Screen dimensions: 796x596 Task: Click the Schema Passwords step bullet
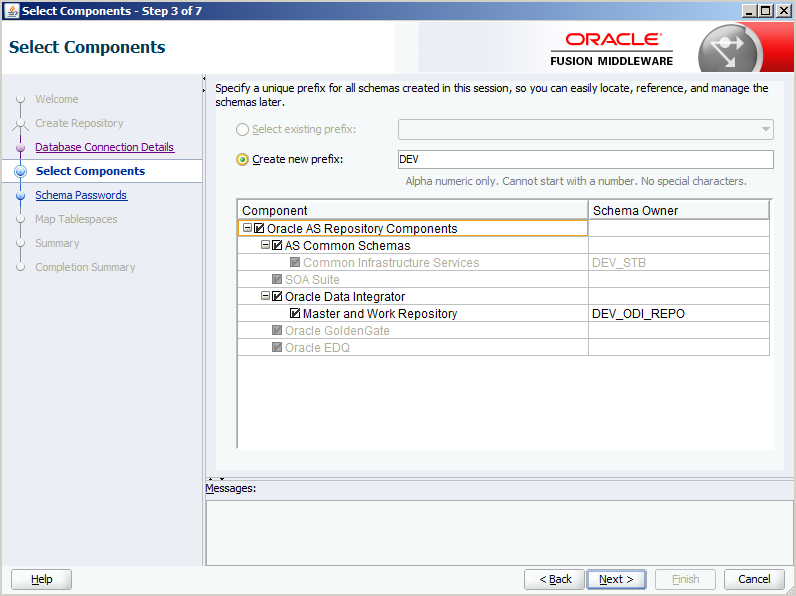pyautogui.click(x=20, y=196)
